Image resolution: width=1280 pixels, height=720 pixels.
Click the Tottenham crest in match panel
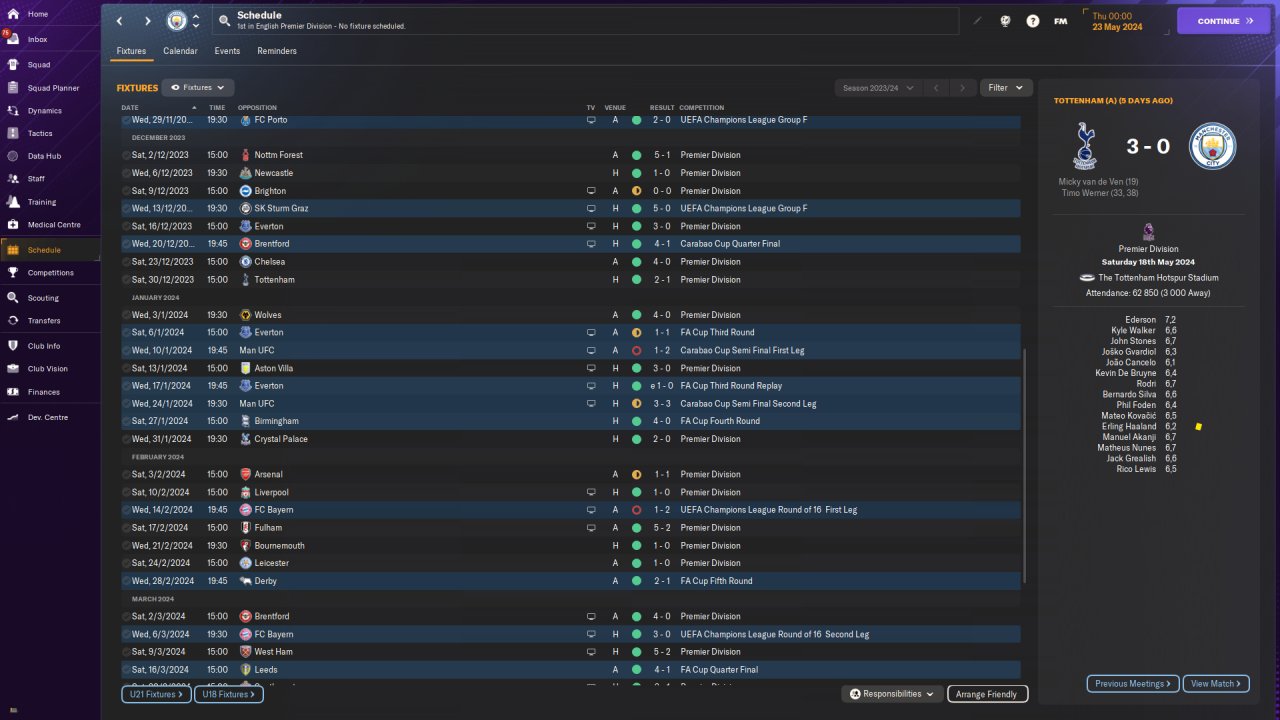point(1084,146)
